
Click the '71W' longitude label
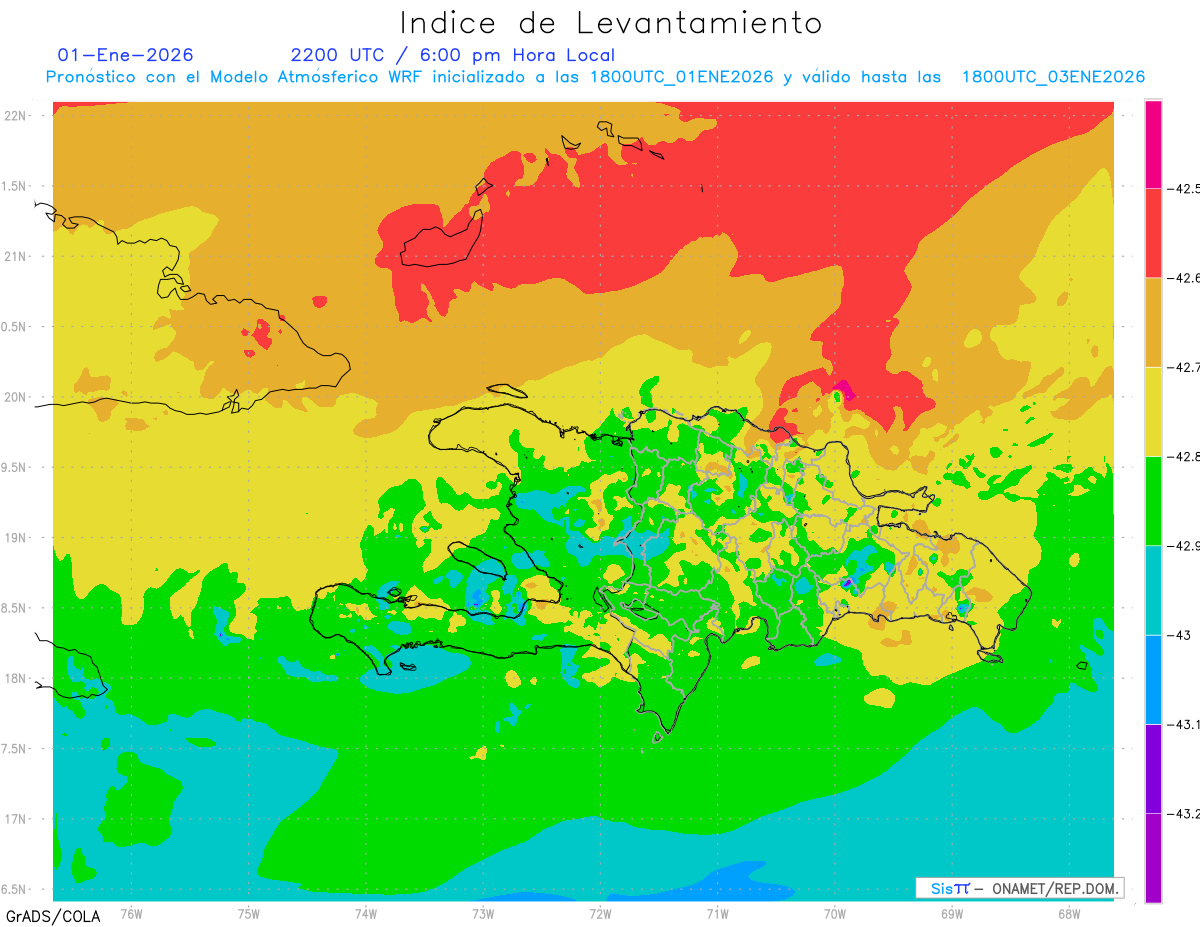click(x=717, y=913)
